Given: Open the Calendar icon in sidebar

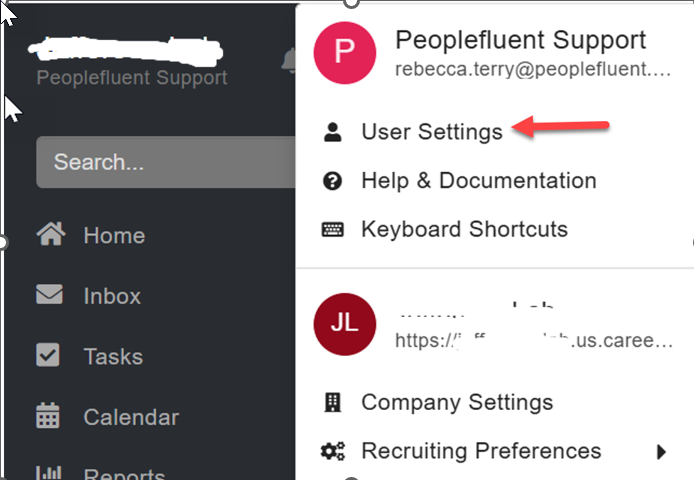Looking at the screenshot, I should point(48,415).
